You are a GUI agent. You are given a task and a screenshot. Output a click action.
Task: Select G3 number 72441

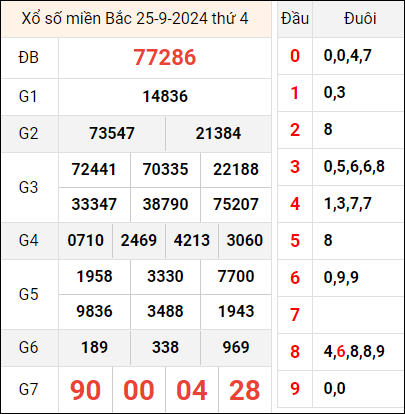[94, 169]
